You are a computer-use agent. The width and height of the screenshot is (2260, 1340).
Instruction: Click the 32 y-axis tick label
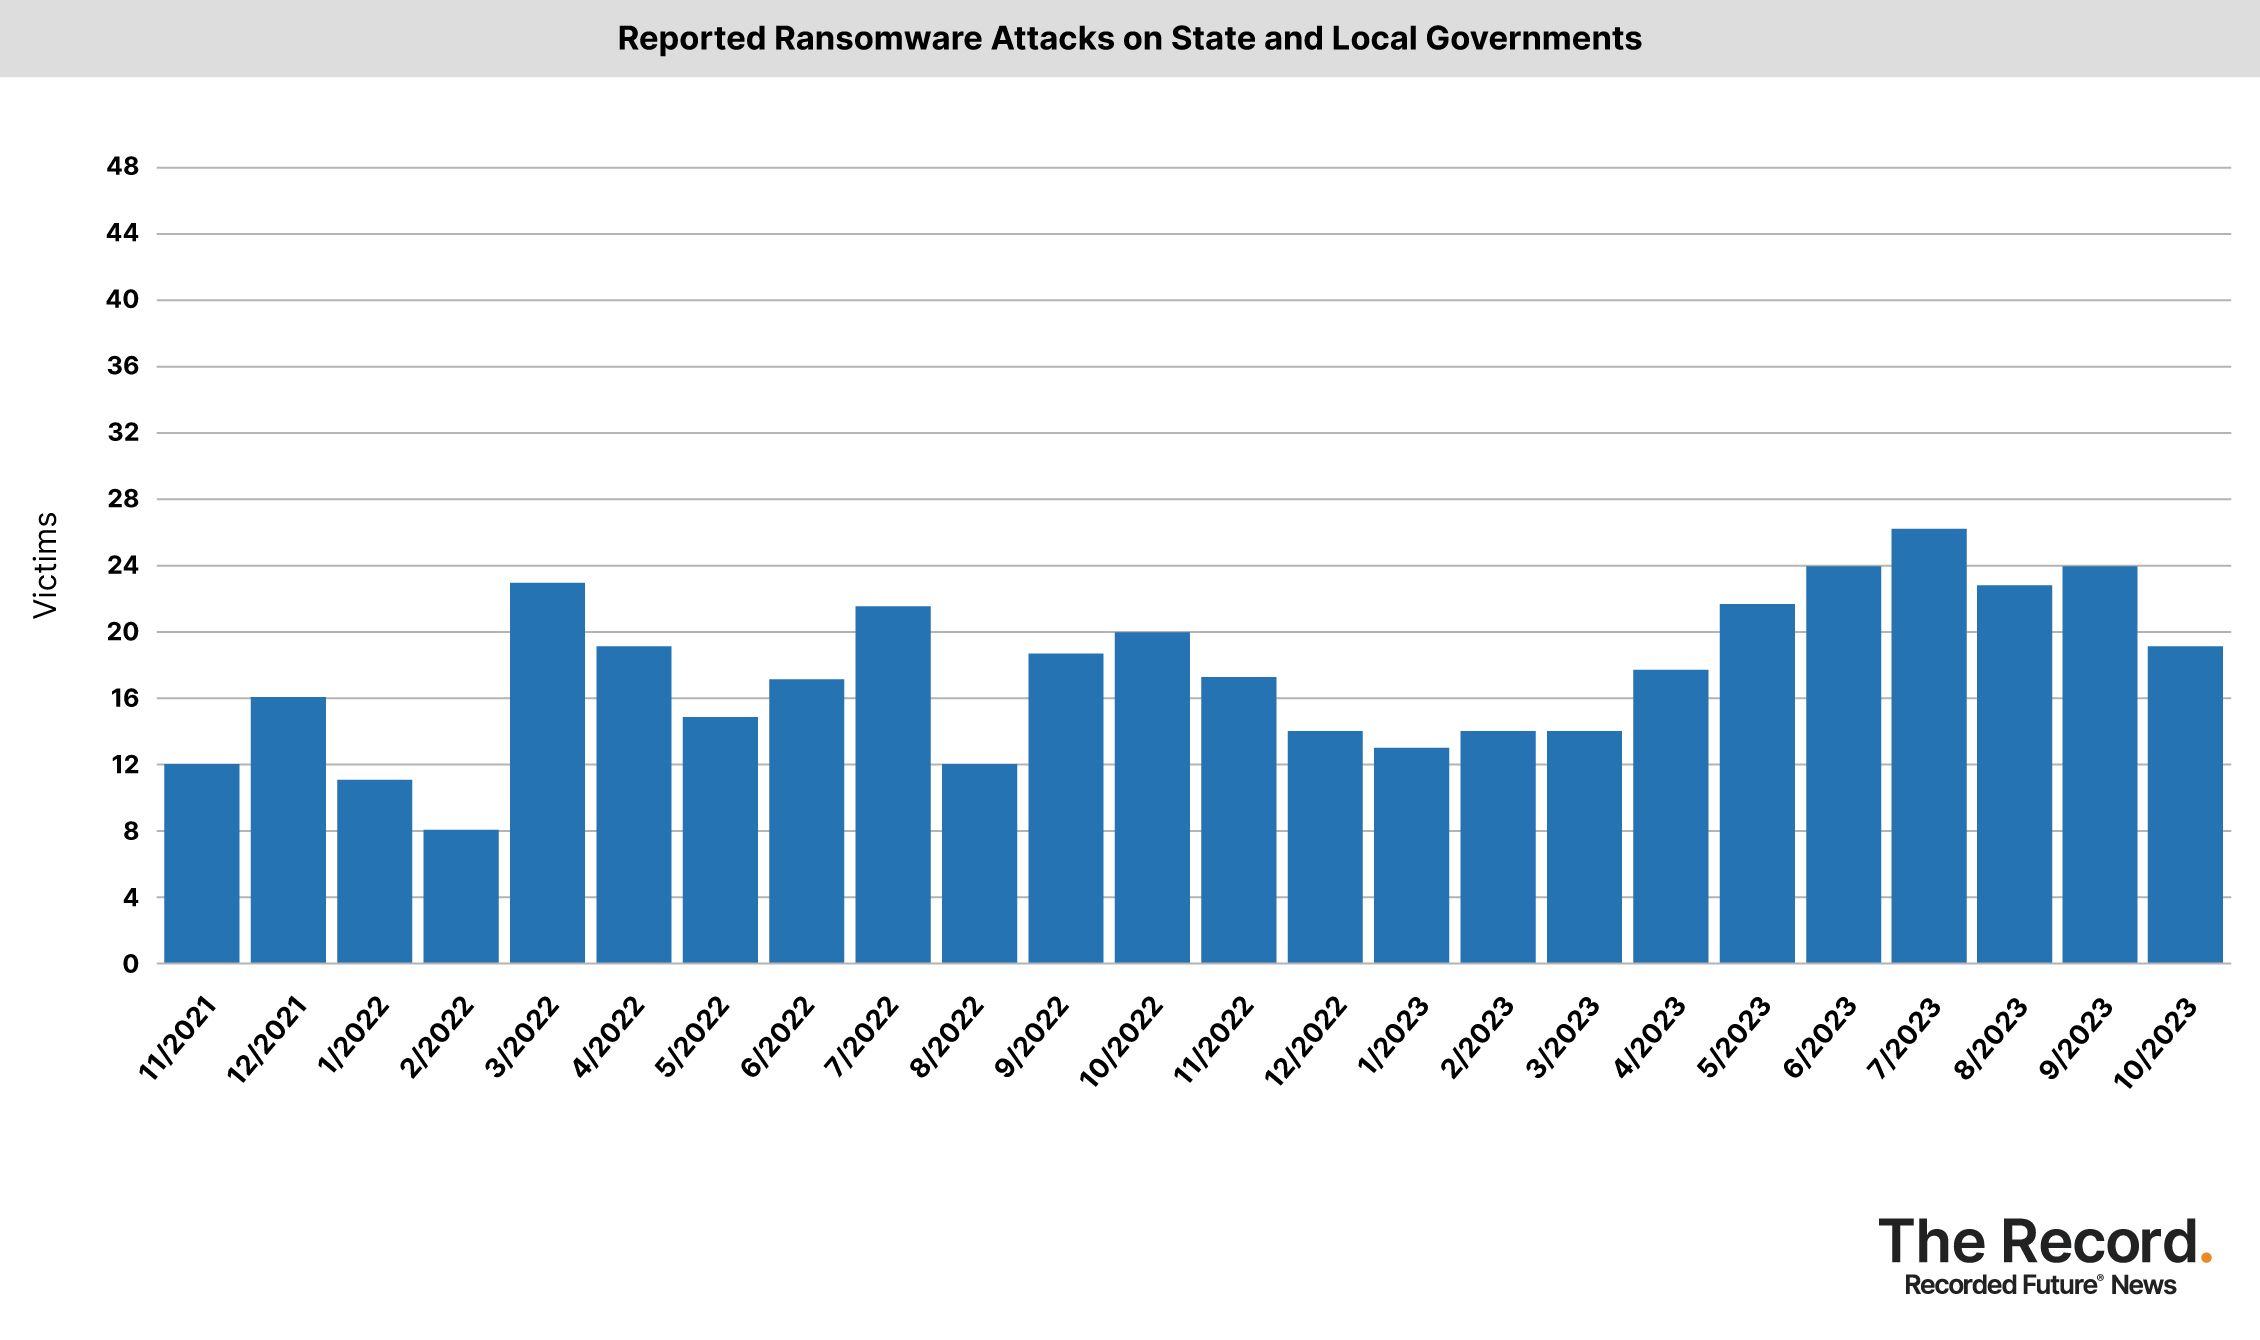click(x=123, y=432)
